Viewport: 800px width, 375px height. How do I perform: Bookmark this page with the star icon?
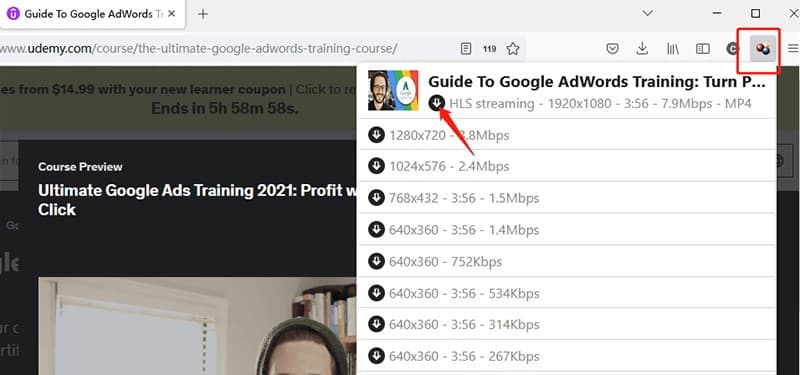[513, 49]
